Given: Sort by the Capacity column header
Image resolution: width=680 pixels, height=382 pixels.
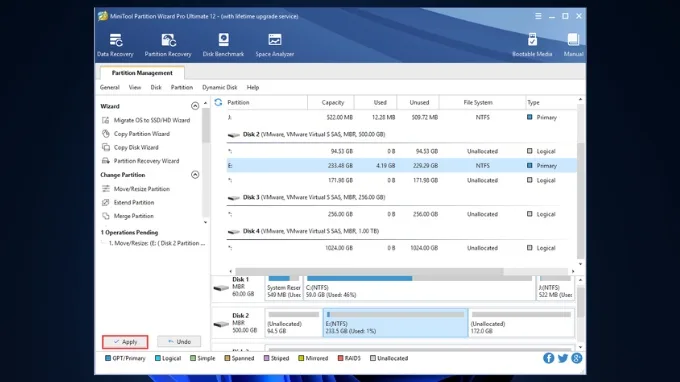Looking at the screenshot, I should pos(331,102).
